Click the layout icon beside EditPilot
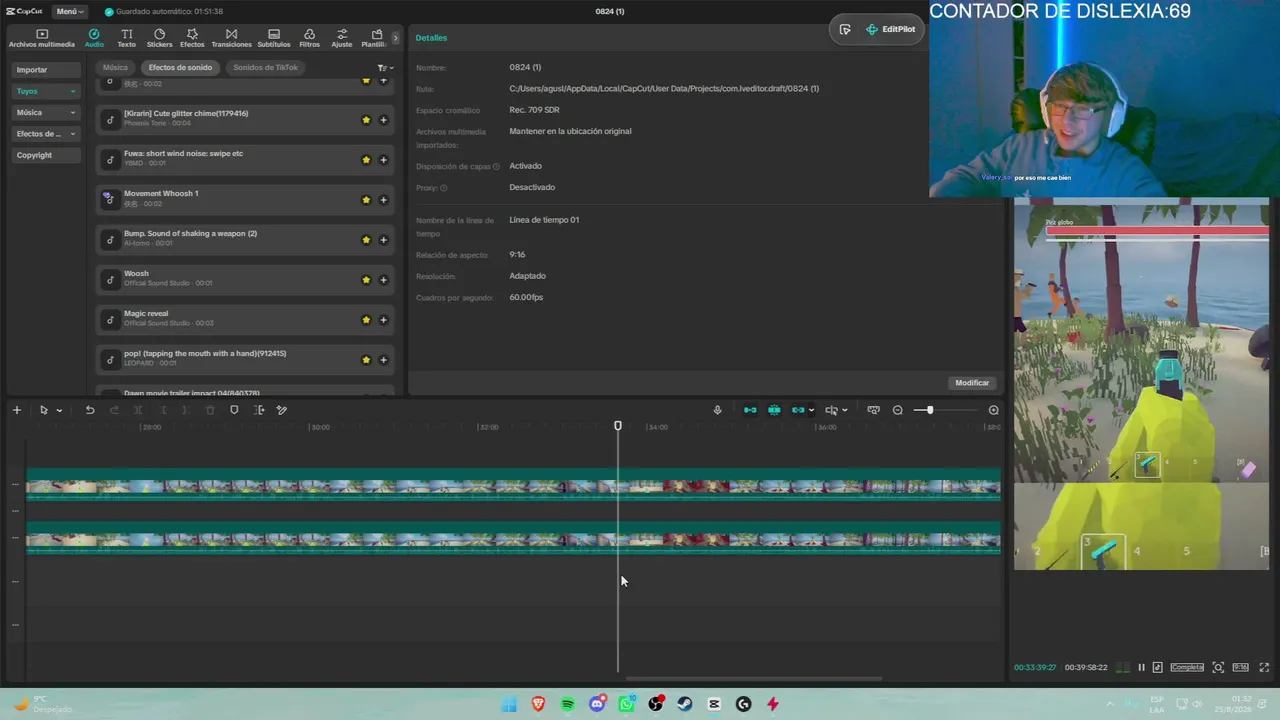The image size is (1280, 720). click(x=845, y=30)
